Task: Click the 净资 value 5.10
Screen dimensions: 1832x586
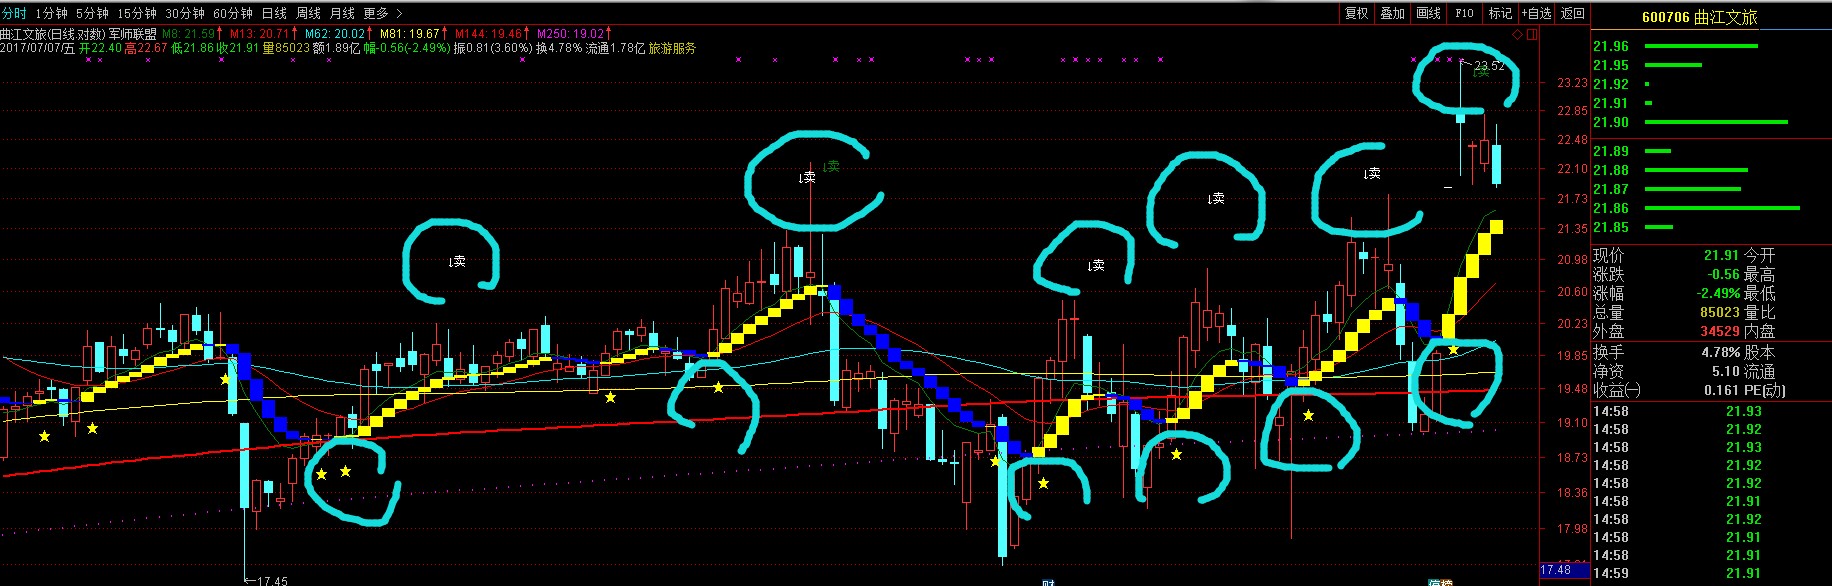Action: coord(1726,371)
